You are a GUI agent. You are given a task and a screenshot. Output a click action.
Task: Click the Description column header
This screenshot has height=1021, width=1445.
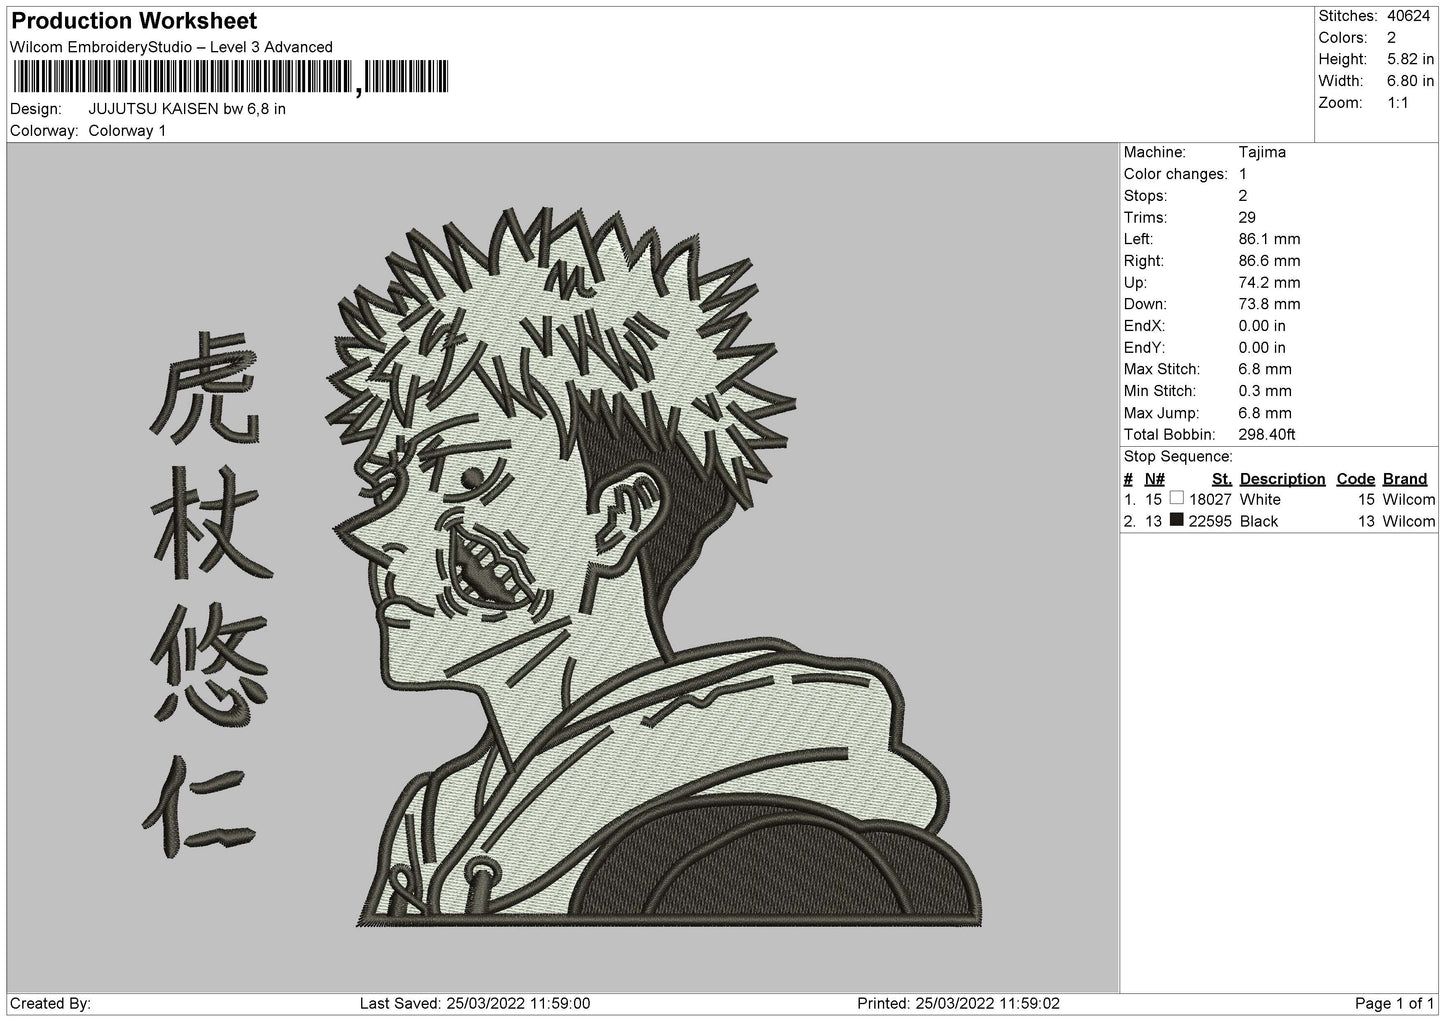point(1282,478)
